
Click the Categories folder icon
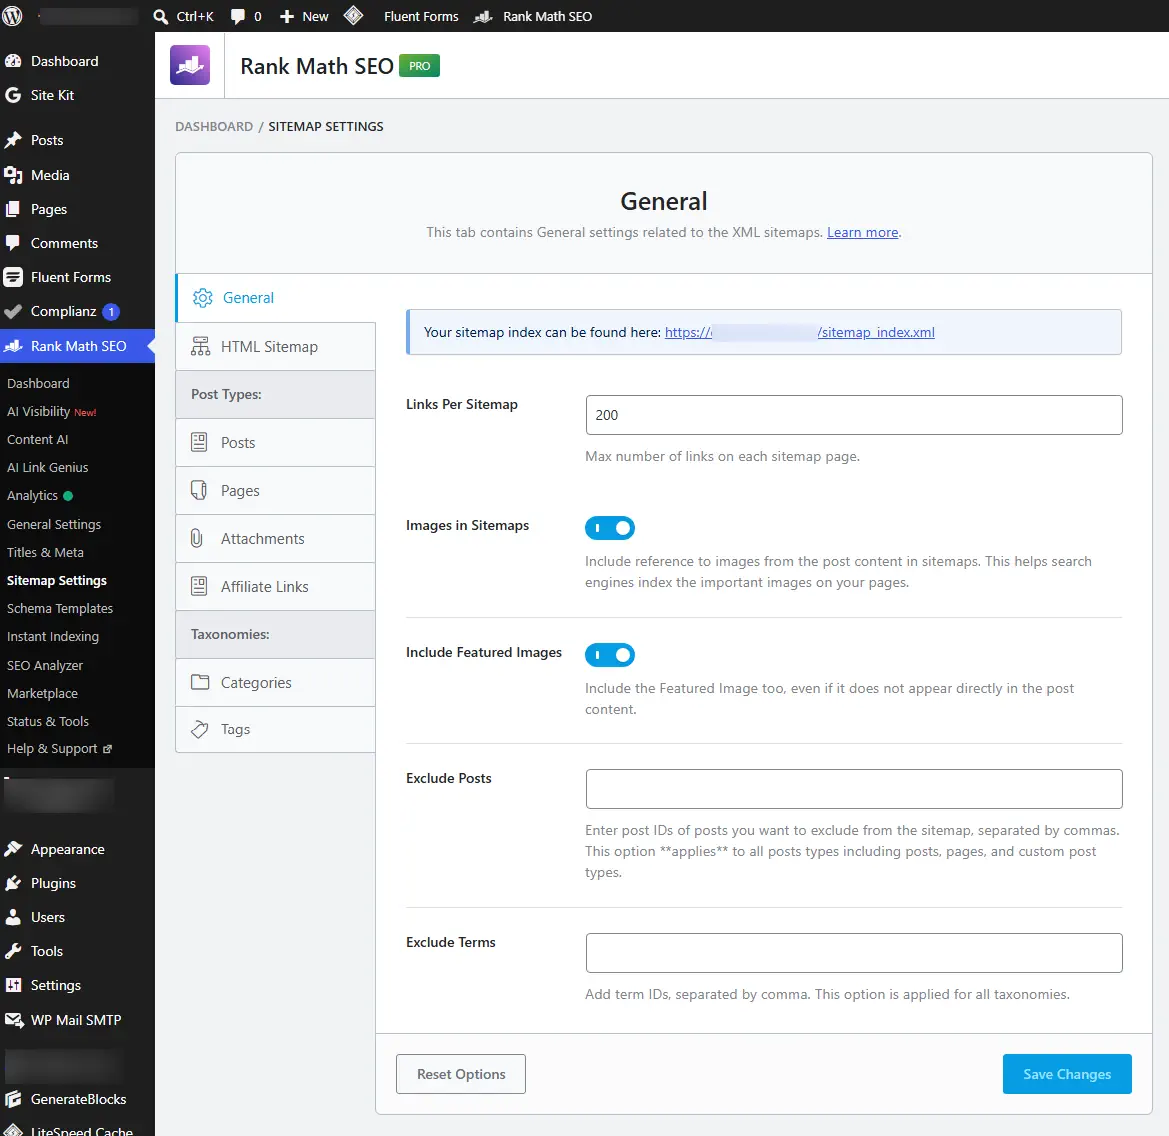[200, 682]
